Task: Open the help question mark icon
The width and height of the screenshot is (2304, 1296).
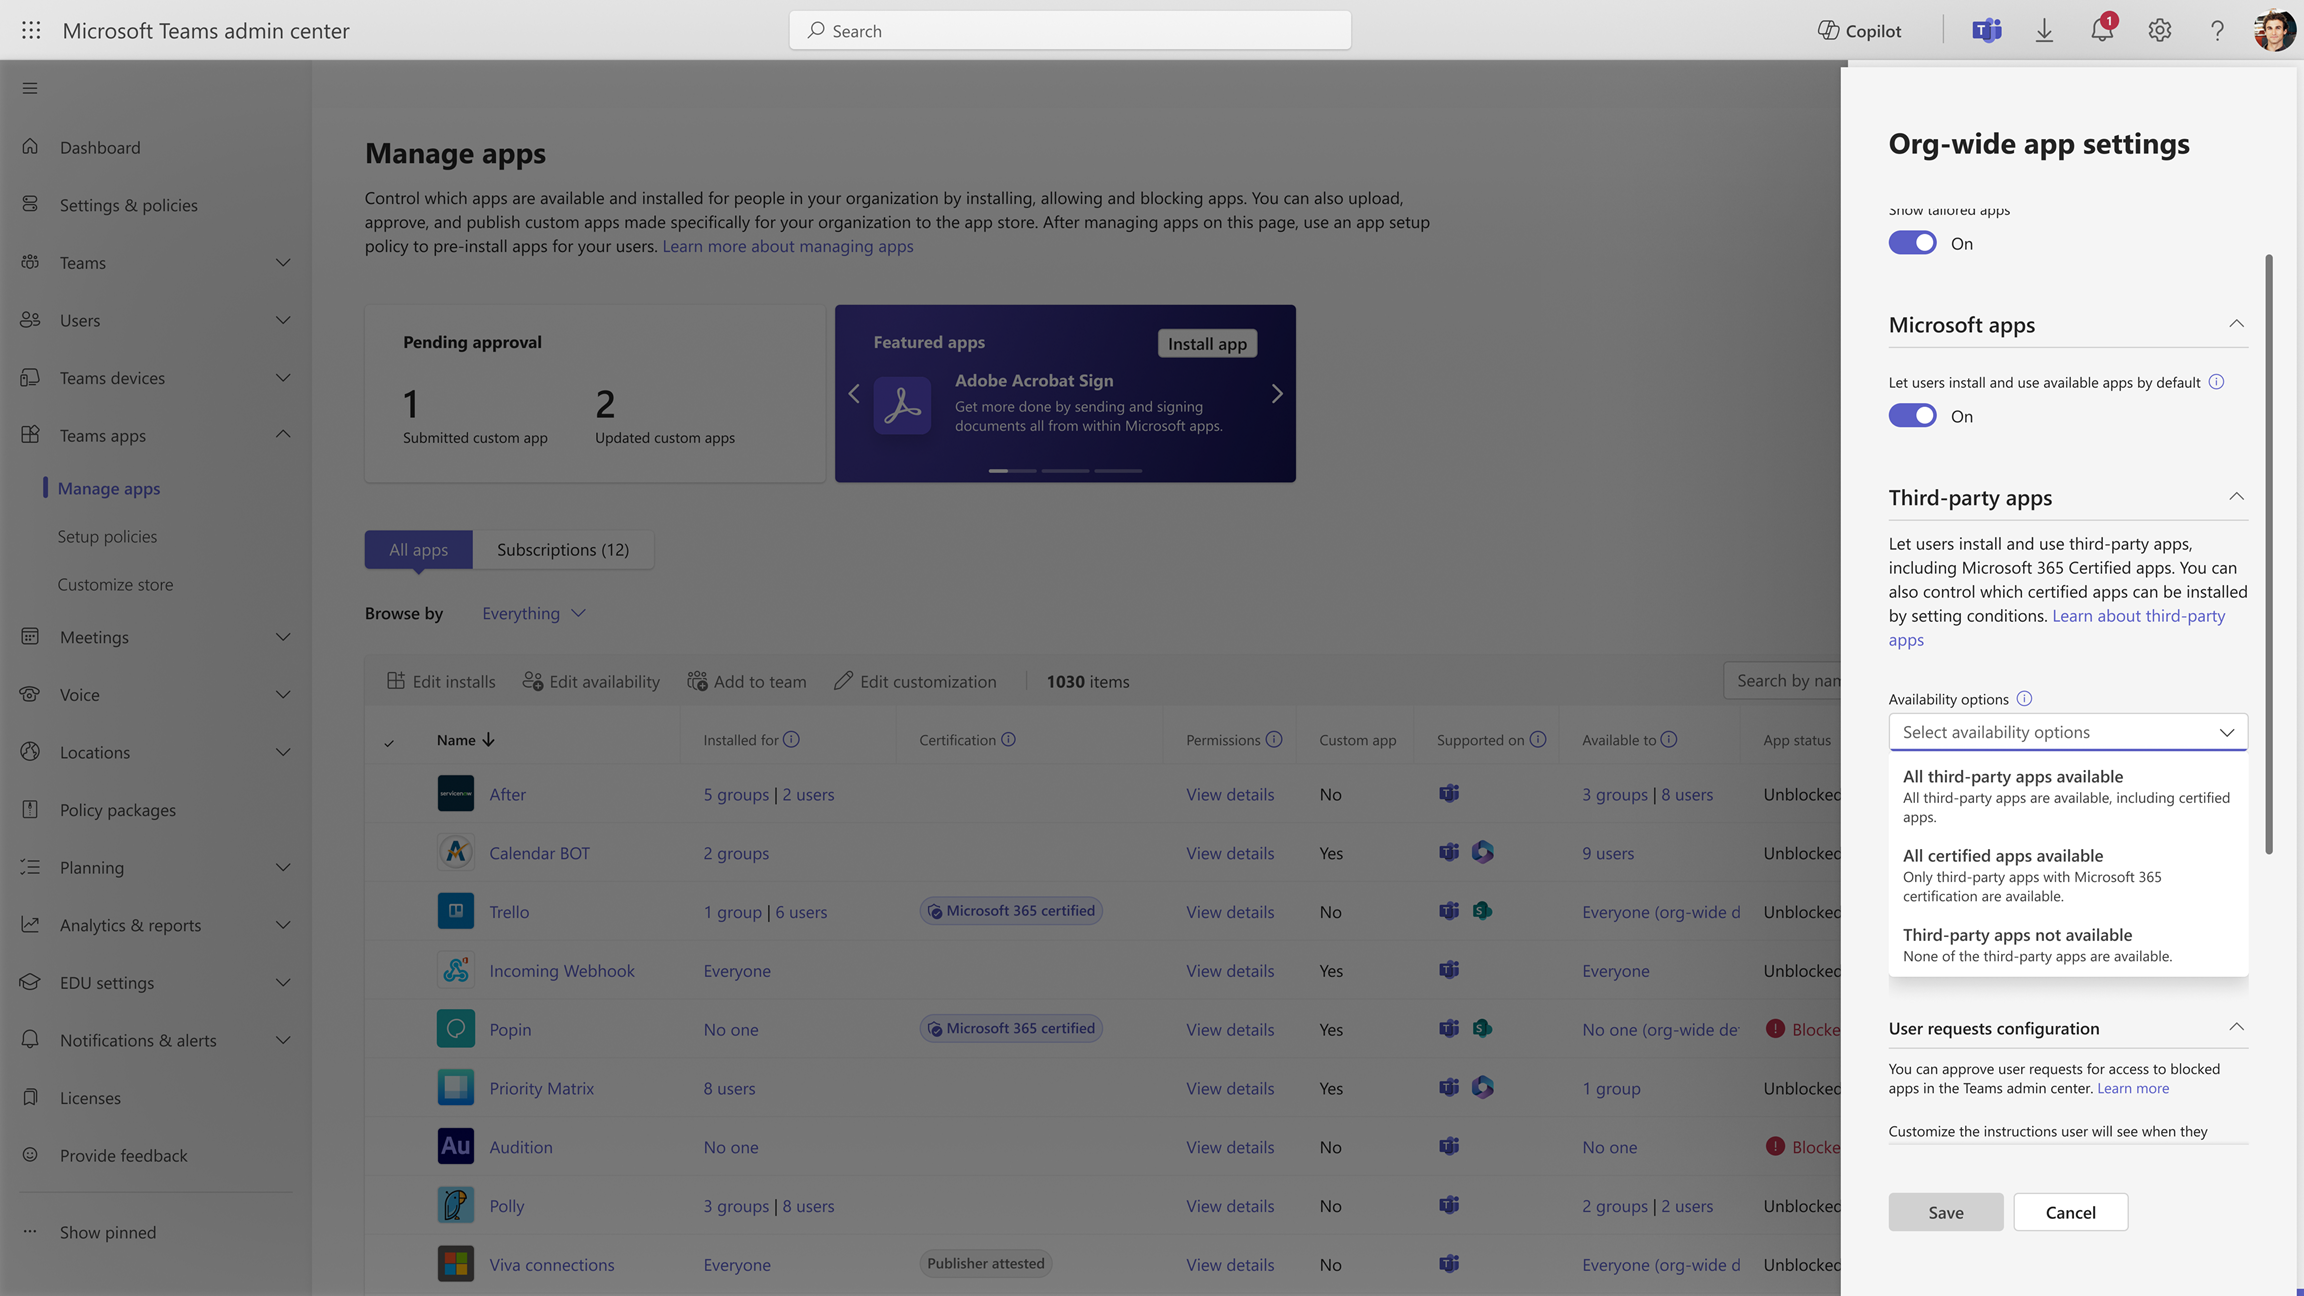Action: tap(2217, 30)
